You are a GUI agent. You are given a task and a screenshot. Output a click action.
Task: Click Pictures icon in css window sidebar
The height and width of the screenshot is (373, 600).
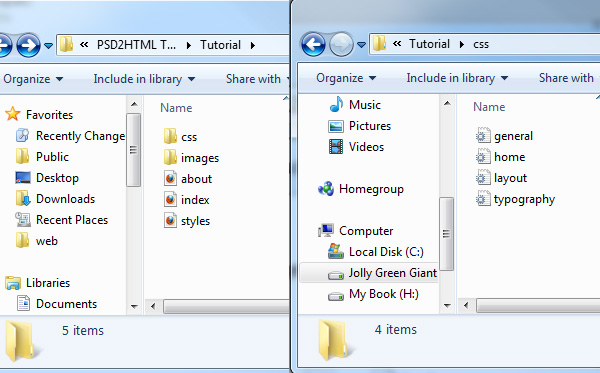[x=336, y=126]
